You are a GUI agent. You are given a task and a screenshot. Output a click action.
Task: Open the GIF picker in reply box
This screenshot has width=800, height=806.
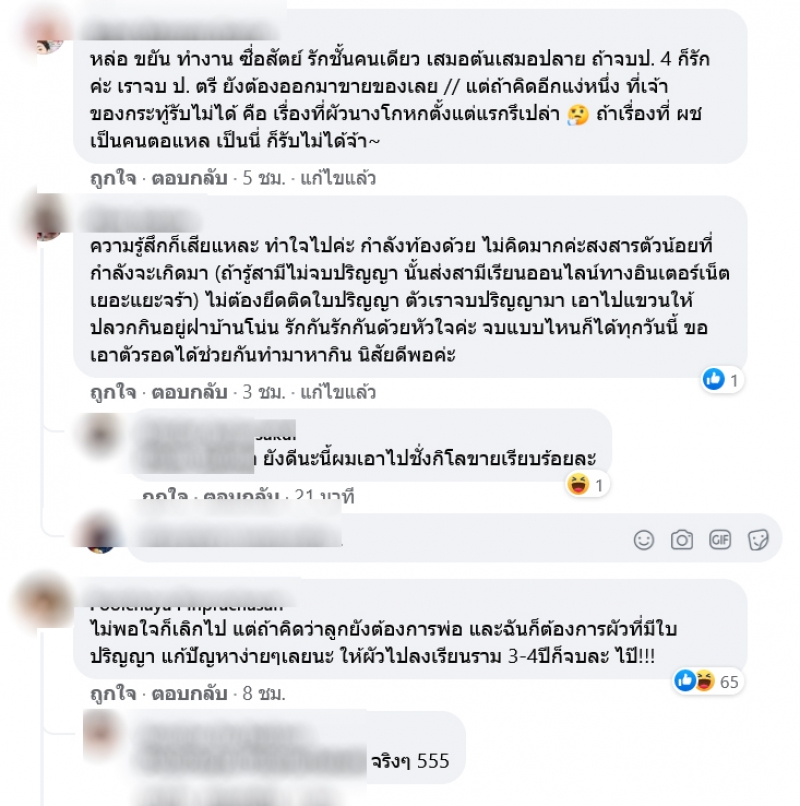point(720,539)
